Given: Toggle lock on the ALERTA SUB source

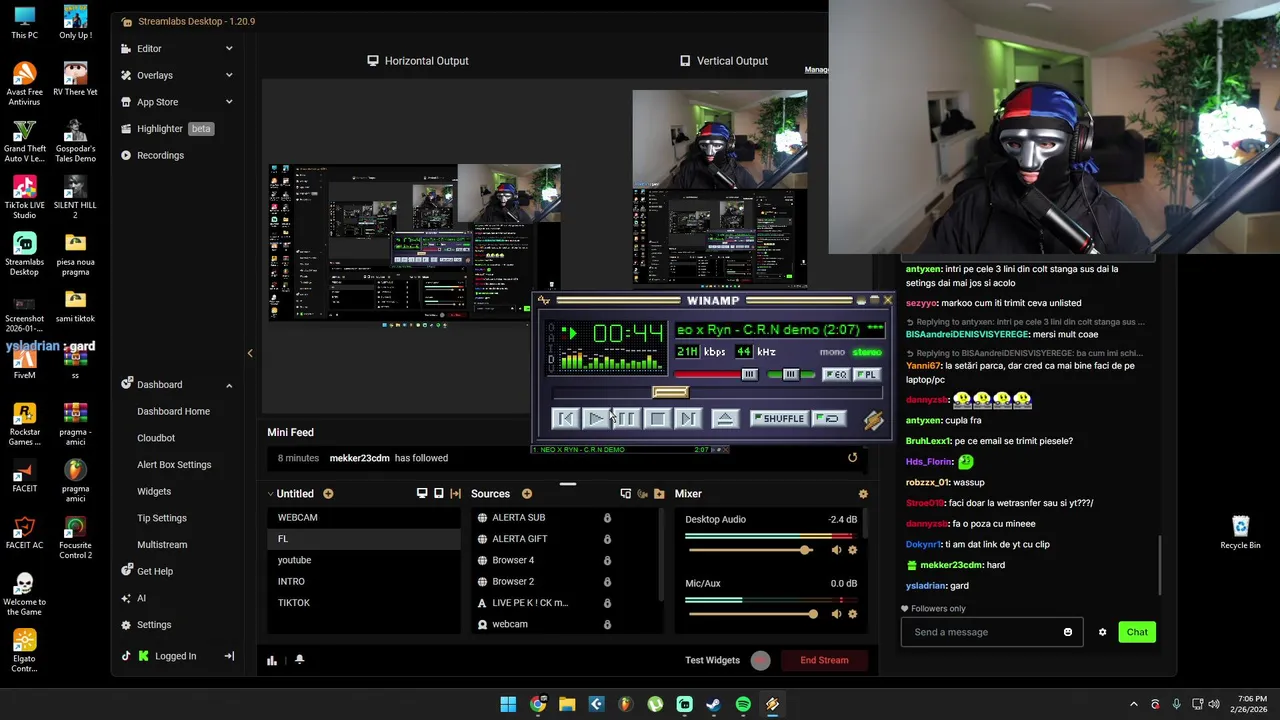Looking at the screenshot, I should [607, 518].
